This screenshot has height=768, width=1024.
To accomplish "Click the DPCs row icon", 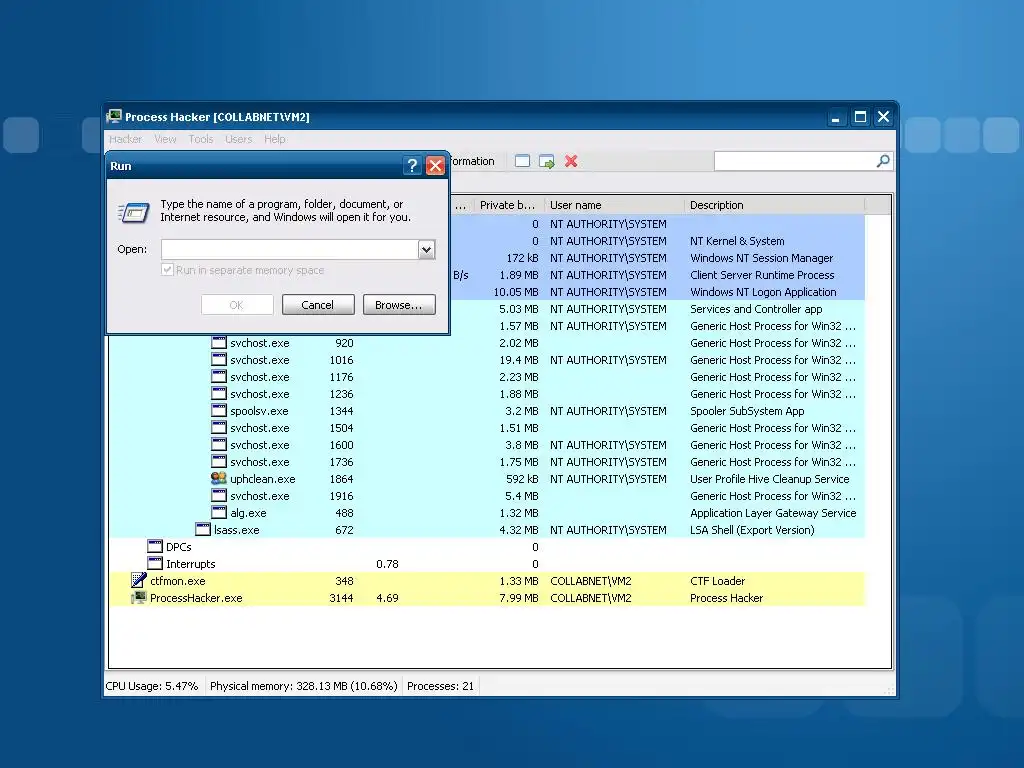I will (155, 547).
